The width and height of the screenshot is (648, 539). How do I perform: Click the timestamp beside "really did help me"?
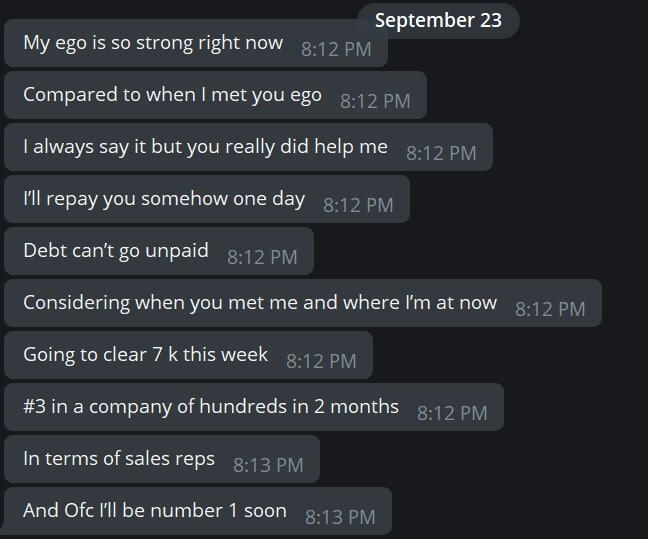point(441,153)
